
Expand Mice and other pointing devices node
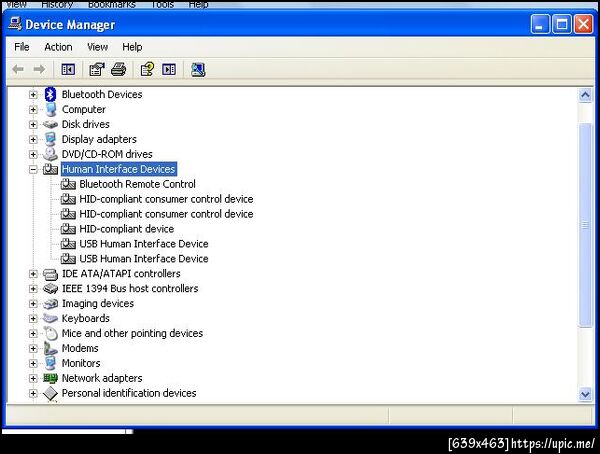tap(33, 333)
